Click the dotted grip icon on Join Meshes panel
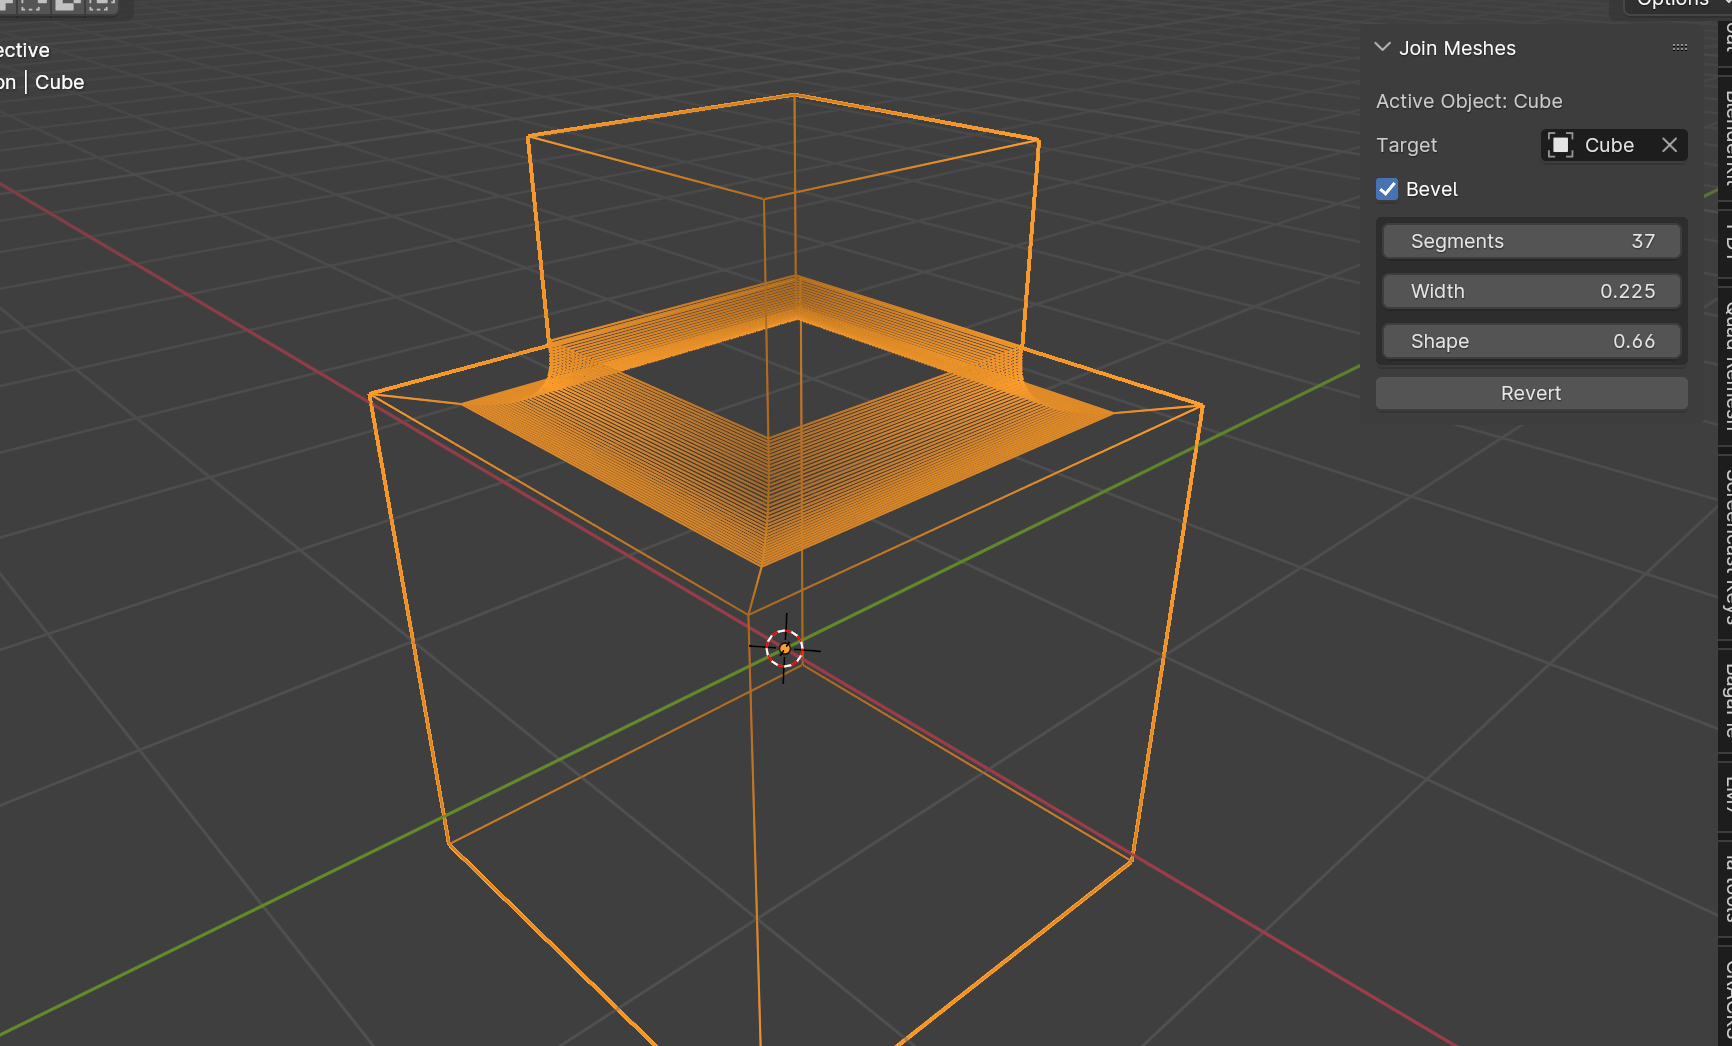Screen dimensions: 1732x1046 [1678, 47]
